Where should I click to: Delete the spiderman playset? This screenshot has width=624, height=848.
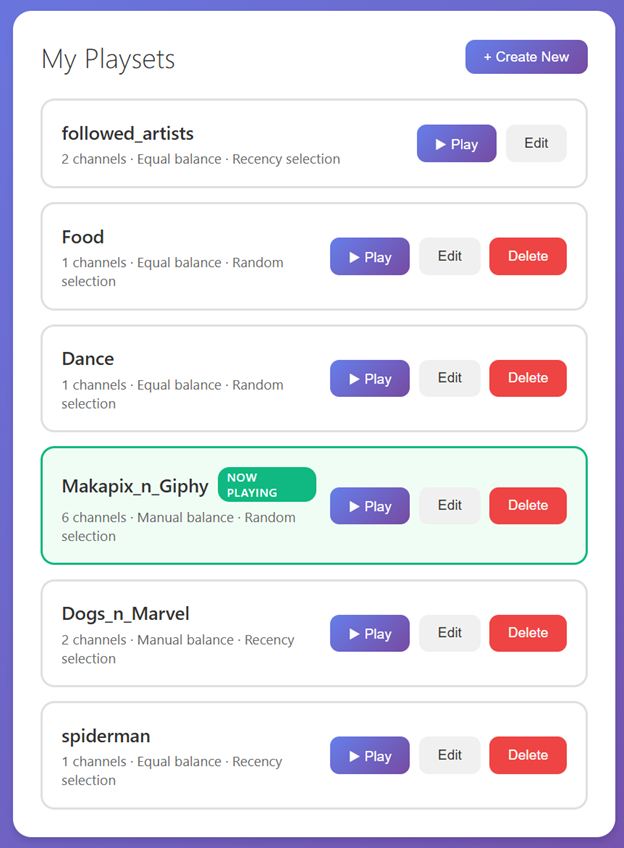pos(527,755)
